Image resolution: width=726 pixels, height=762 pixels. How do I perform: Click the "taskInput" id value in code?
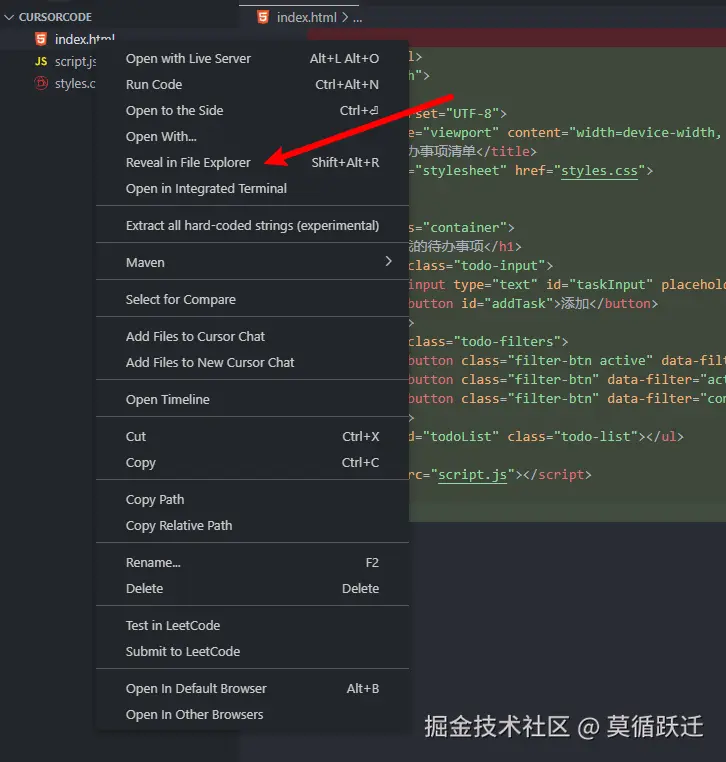point(611,285)
